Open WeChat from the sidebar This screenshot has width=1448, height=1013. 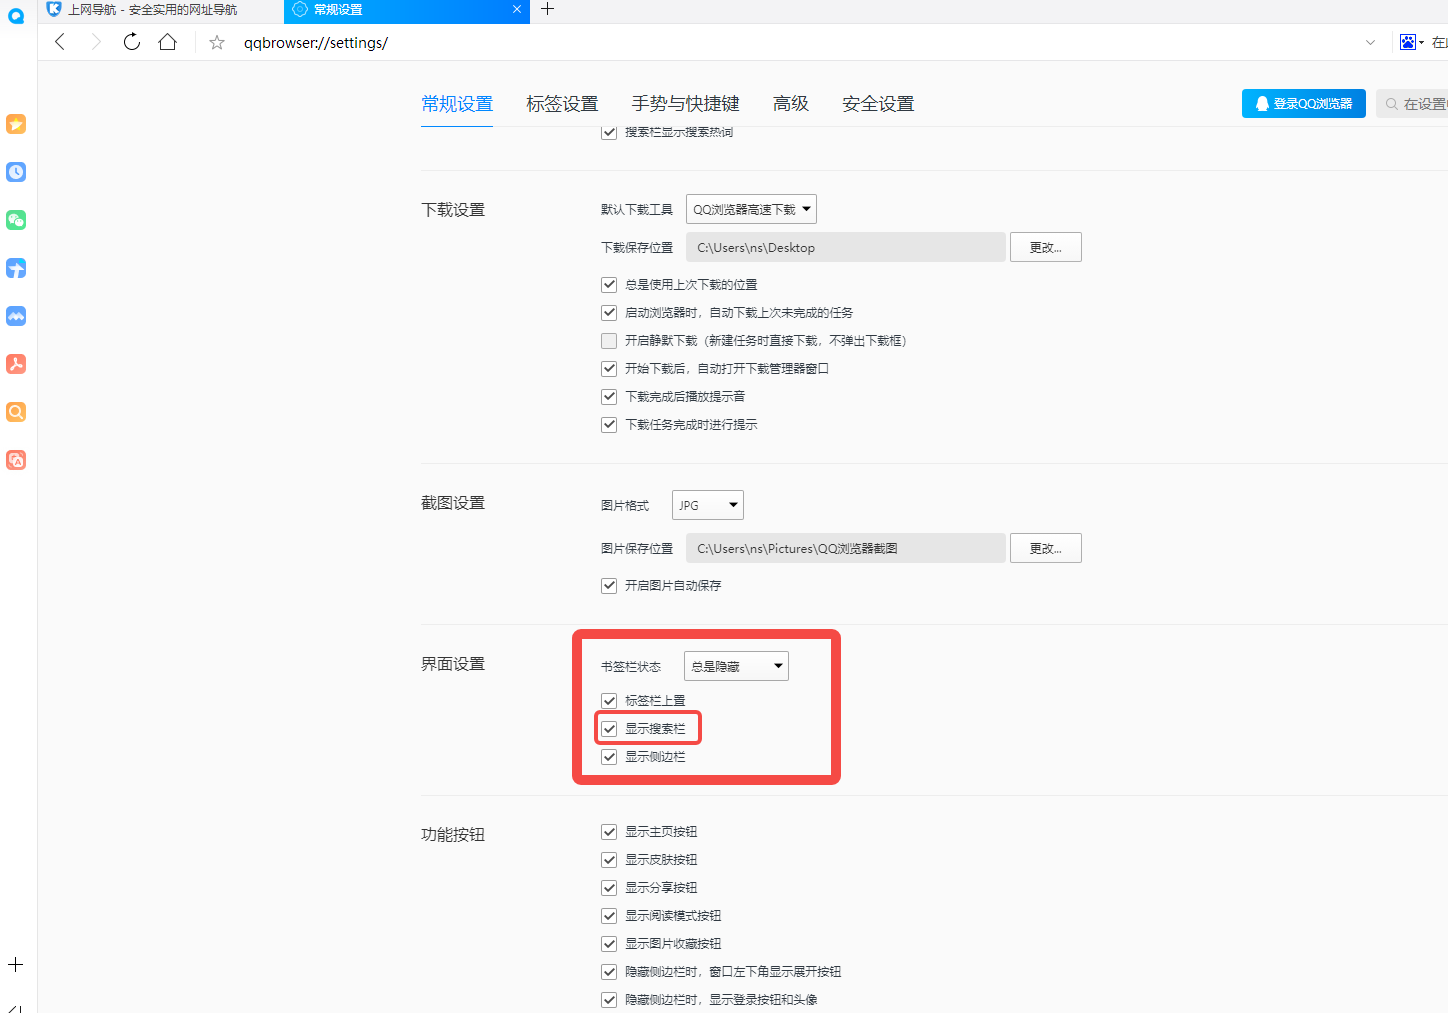pyautogui.click(x=16, y=220)
